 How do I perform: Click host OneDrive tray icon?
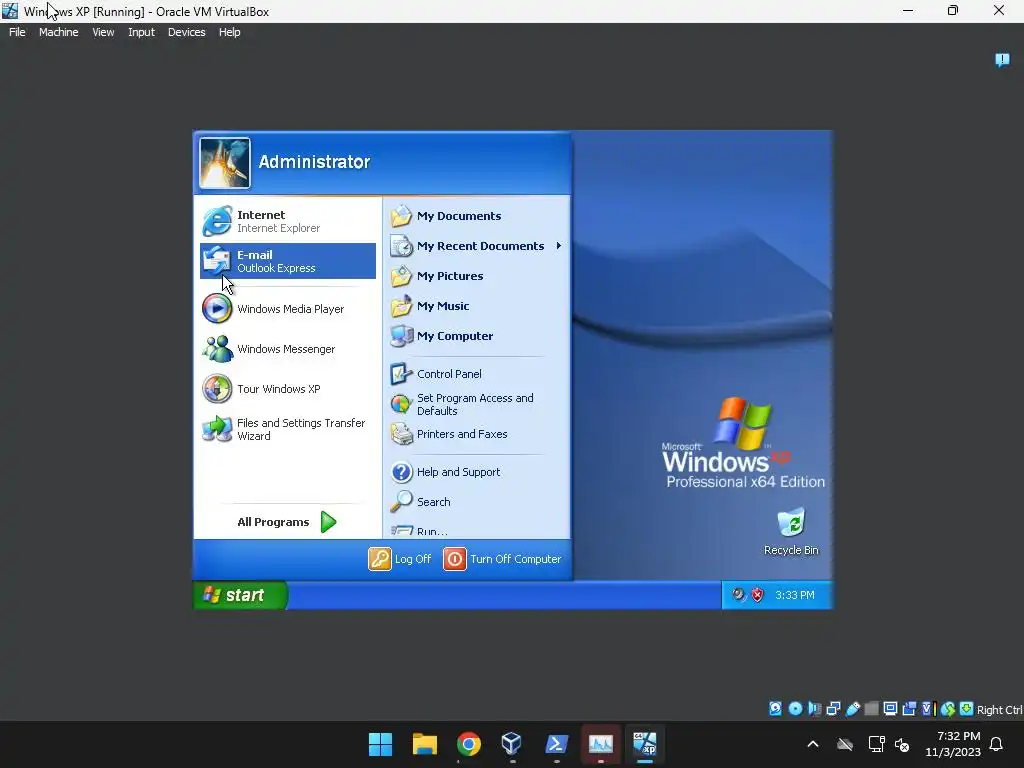pyautogui.click(x=845, y=744)
